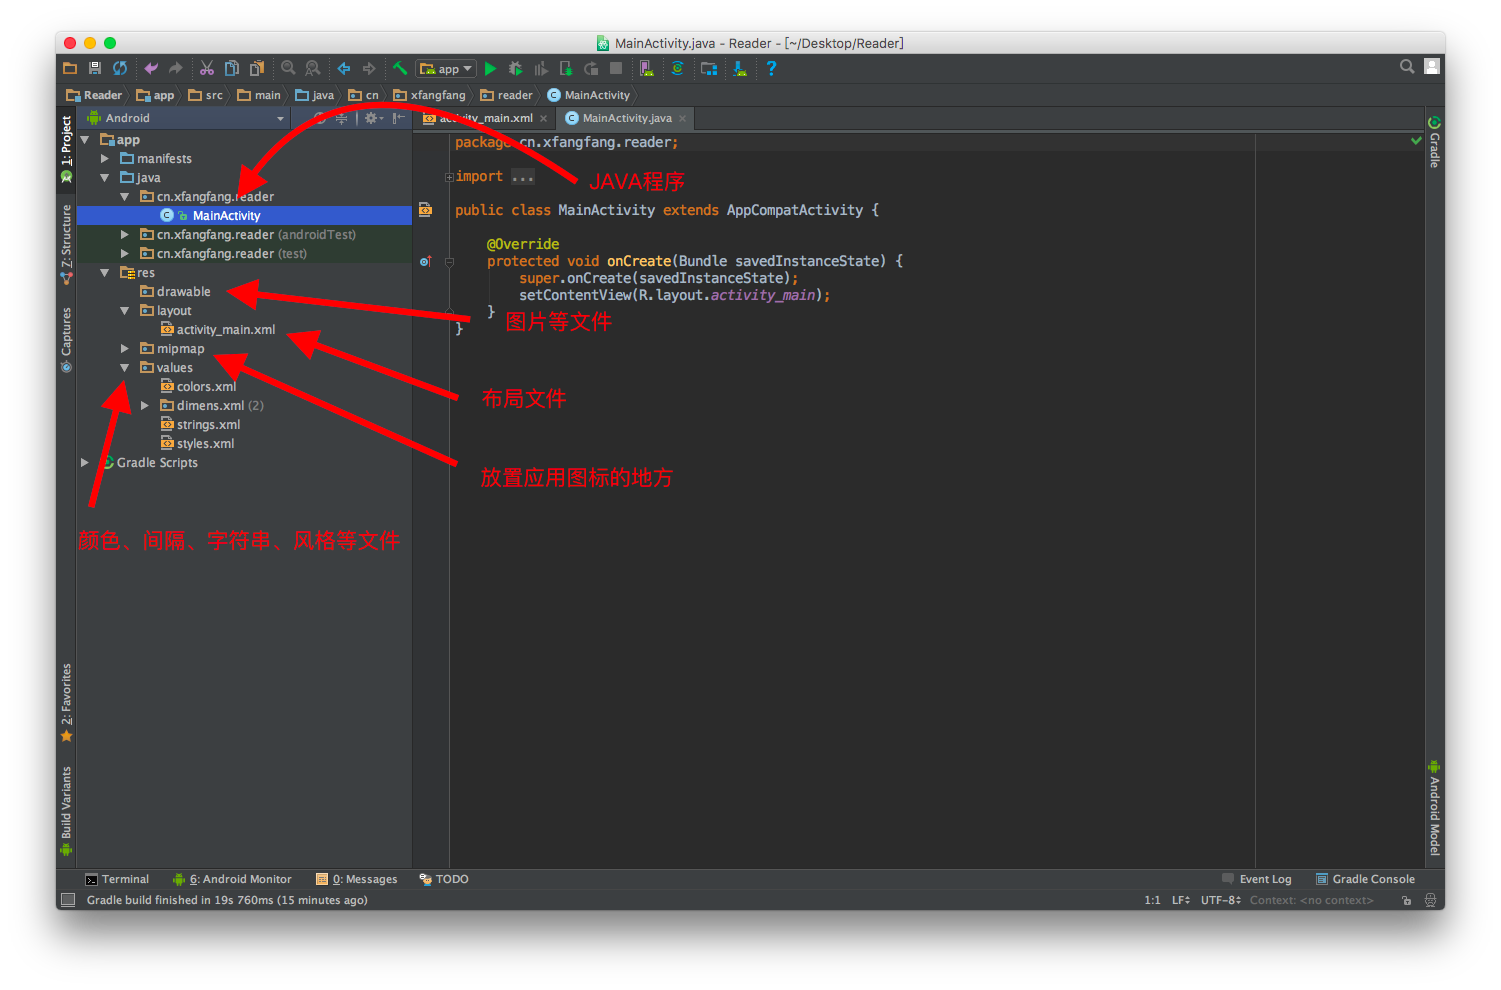Open Project Structure from the toolbar
1501x990 pixels.
point(709,68)
